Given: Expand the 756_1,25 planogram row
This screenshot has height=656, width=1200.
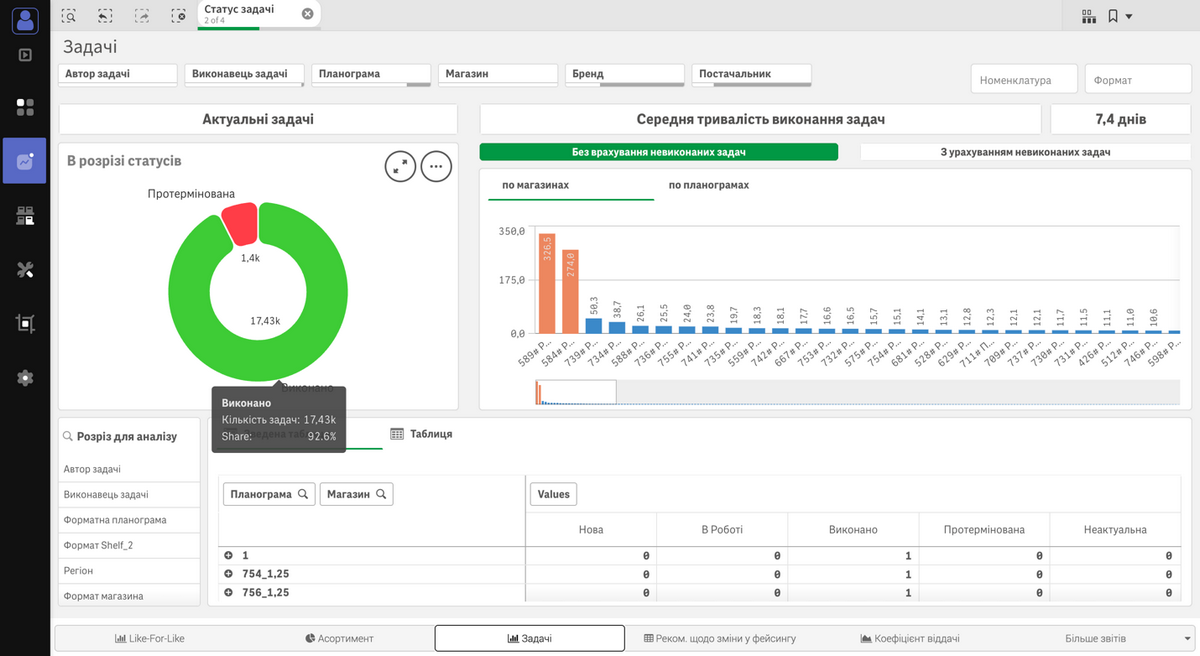Looking at the screenshot, I should (x=228, y=593).
